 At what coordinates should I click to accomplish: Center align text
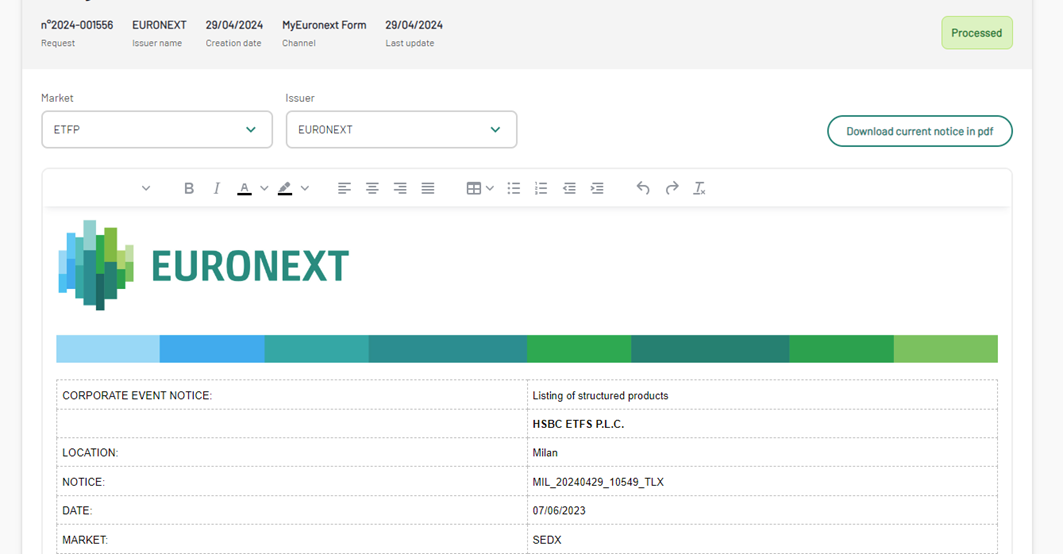point(372,189)
